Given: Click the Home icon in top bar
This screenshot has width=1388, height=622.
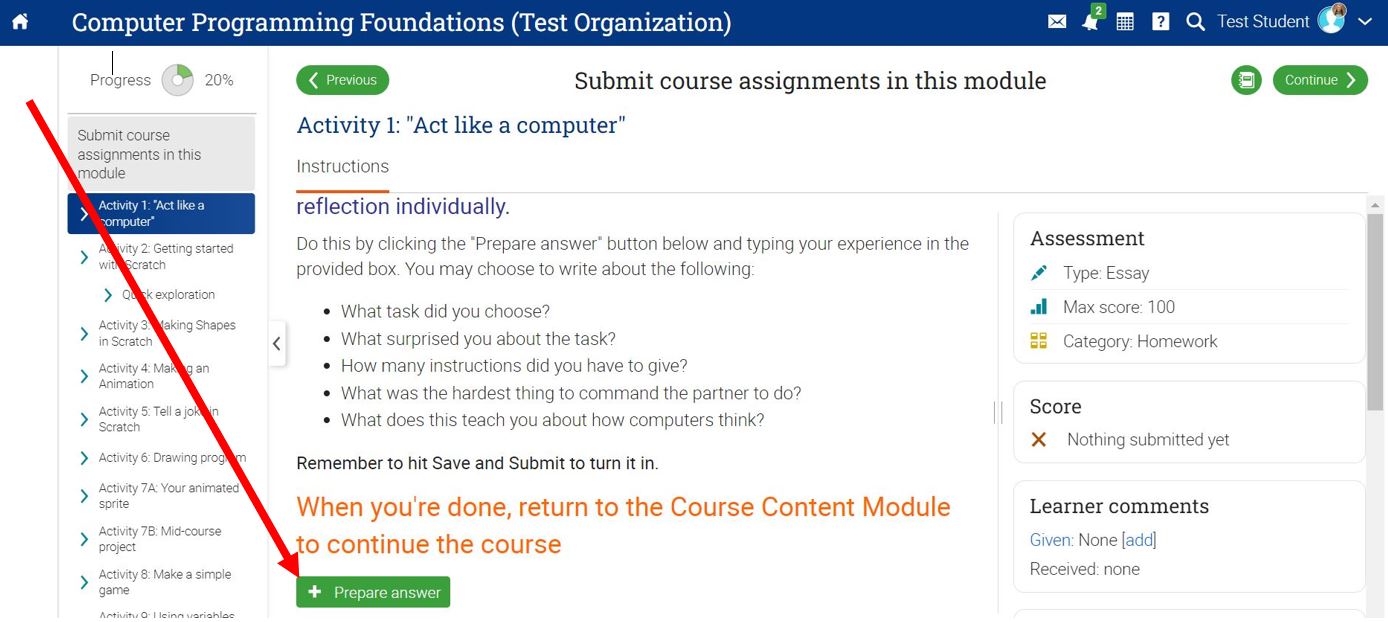Looking at the screenshot, I should (20, 22).
